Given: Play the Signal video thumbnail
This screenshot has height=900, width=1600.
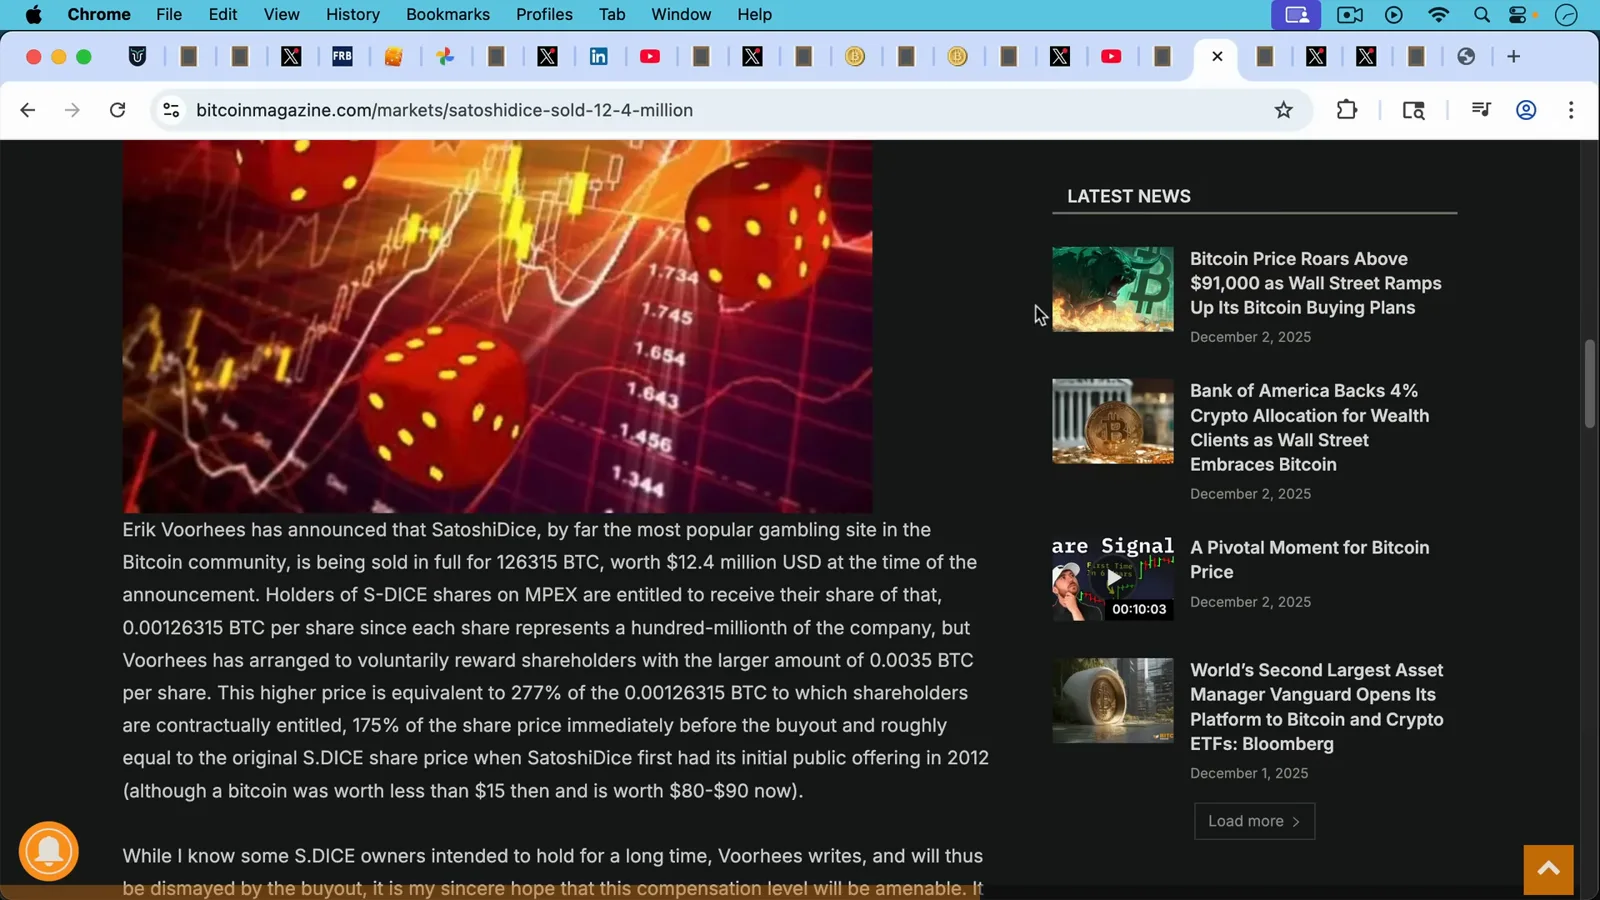Looking at the screenshot, I should [x=1113, y=578].
